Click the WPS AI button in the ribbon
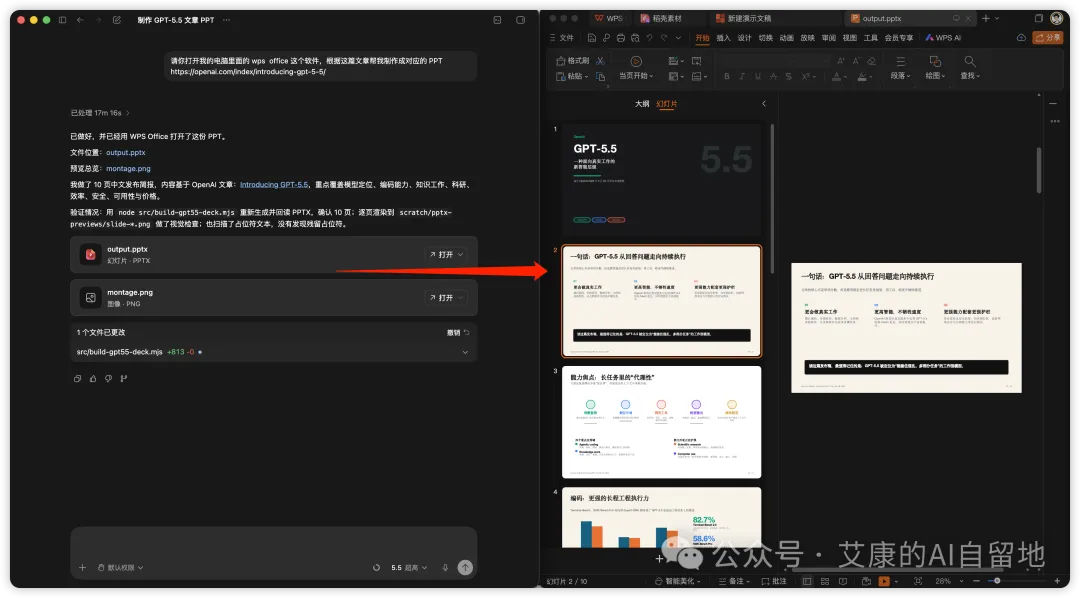The width and height of the screenshot is (1080, 598). (x=943, y=38)
